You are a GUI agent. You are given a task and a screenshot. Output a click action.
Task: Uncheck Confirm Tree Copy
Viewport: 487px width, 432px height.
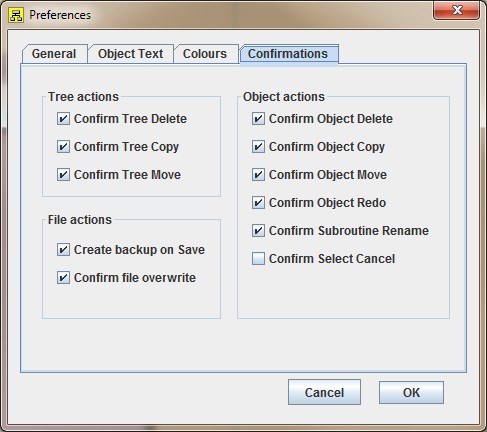(63, 147)
